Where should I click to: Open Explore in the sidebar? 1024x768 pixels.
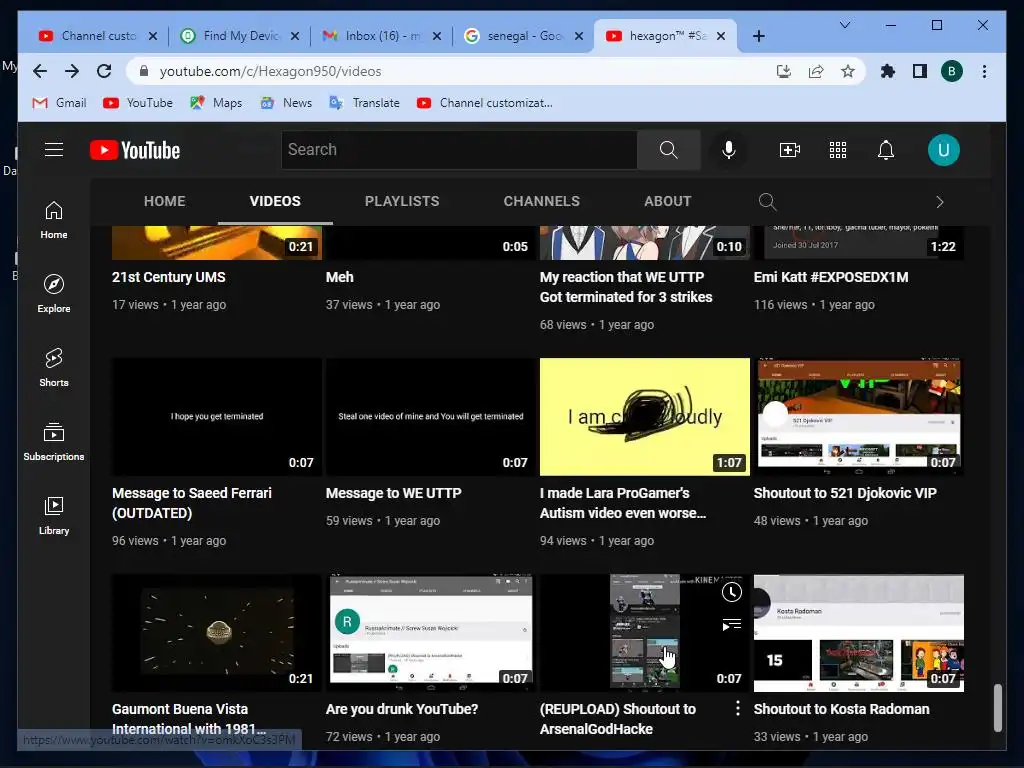click(x=54, y=294)
